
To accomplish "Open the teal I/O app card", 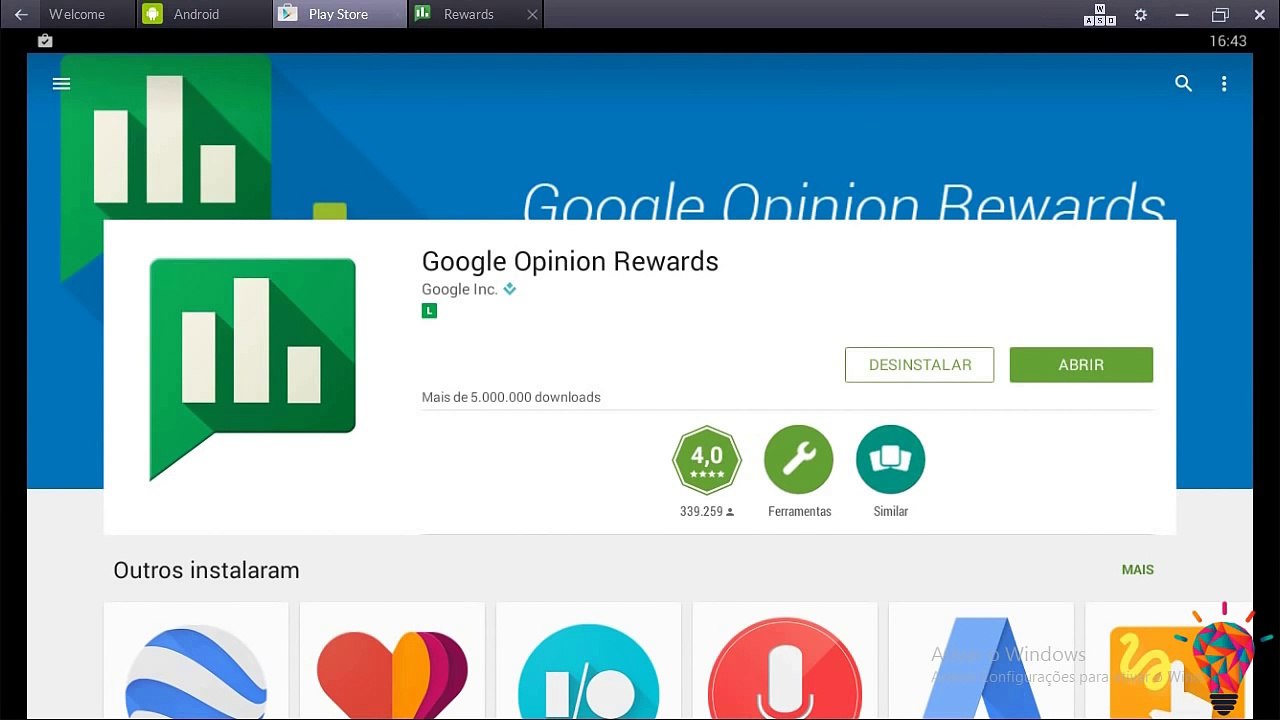I will point(588,660).
